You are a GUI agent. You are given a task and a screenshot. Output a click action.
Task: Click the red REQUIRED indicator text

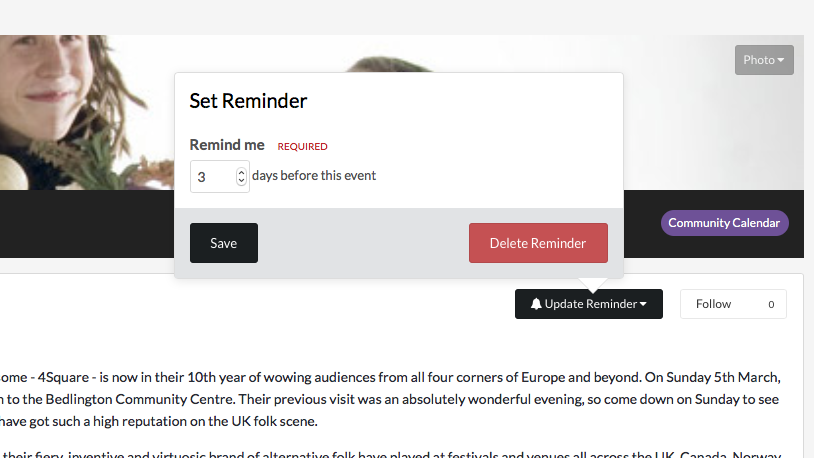tap(302, 147)
